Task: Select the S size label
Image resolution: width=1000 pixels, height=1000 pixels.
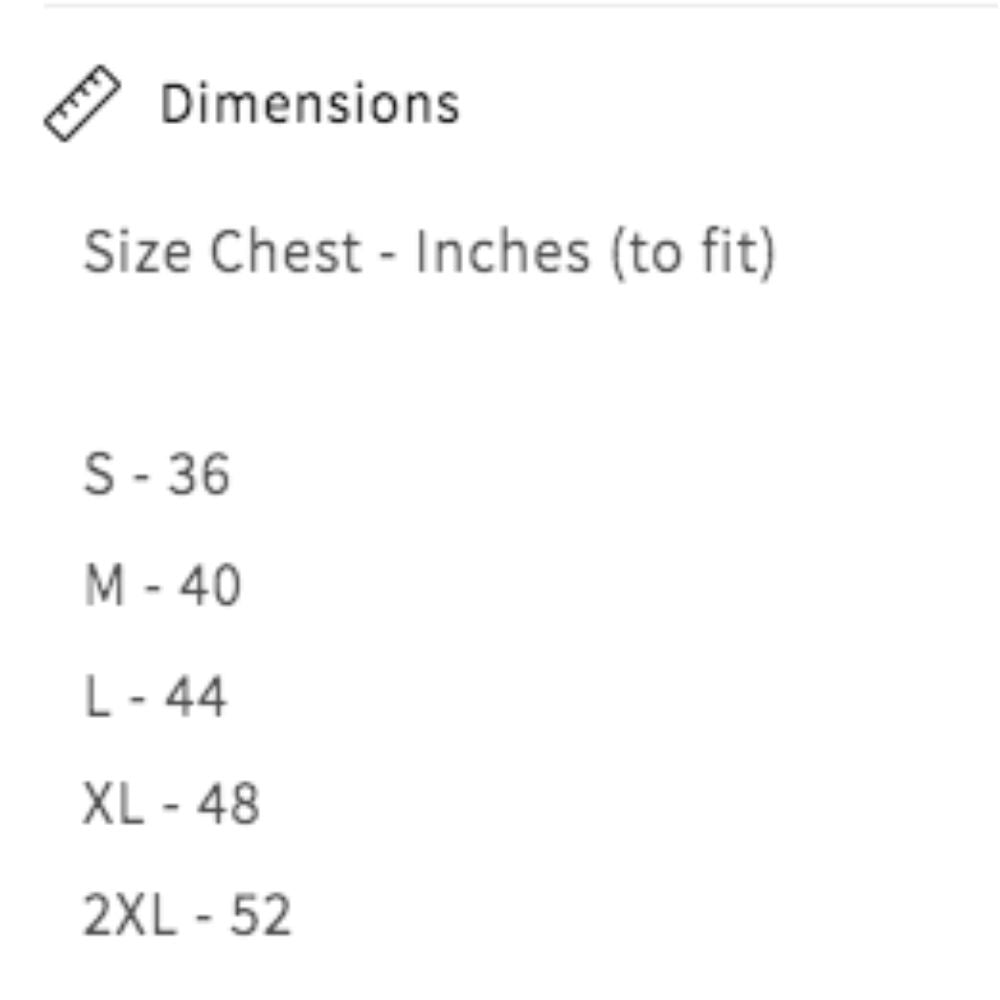Action: 99,474
